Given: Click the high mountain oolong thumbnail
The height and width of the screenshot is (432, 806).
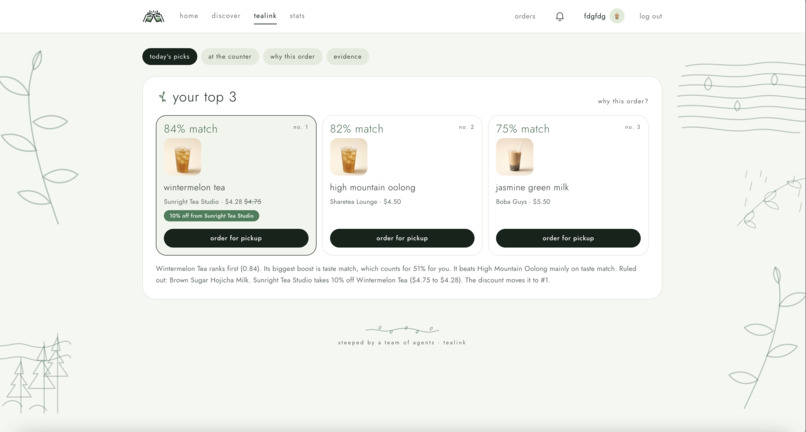Looking at the screenshot, I should click(x=349, y=157).
